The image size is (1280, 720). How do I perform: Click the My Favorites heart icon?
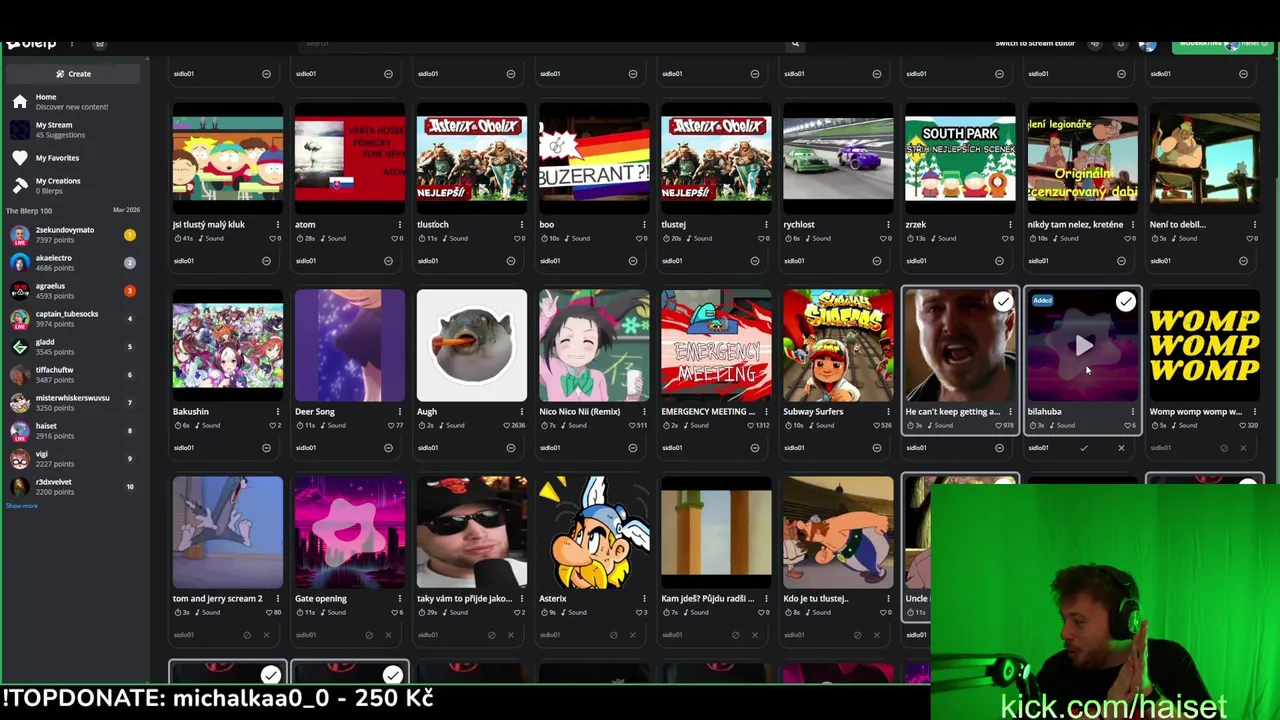[x=20, y=157]
